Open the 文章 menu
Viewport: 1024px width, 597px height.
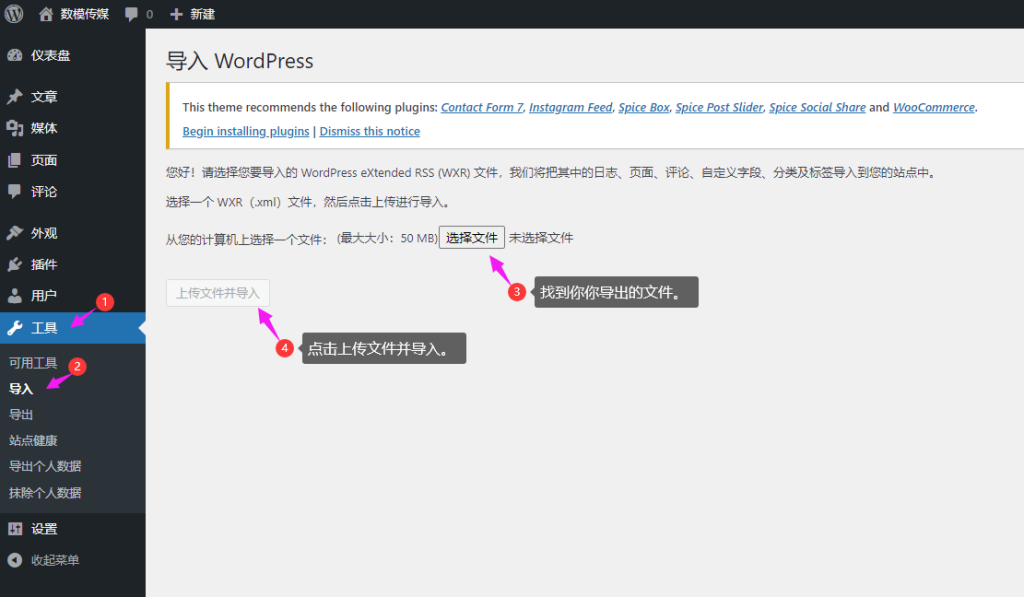(72, 97)
